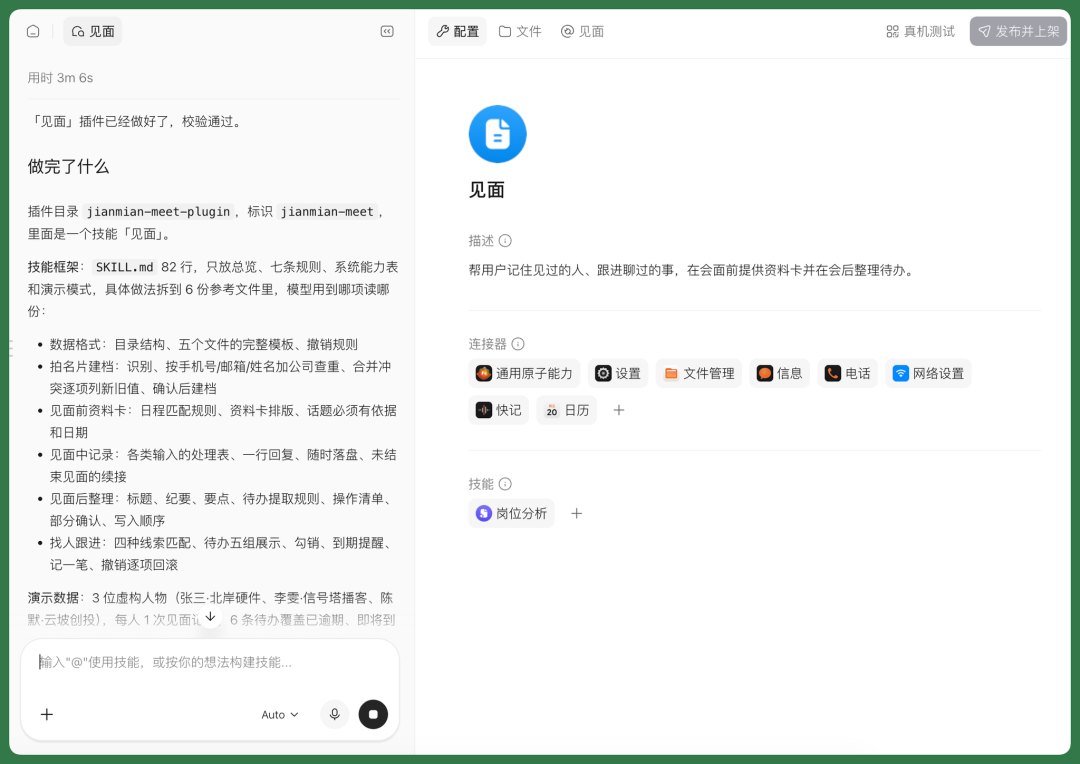Click the plus attachment button in chat box
Screen dimensions: 1080x764
click(47, 714)
